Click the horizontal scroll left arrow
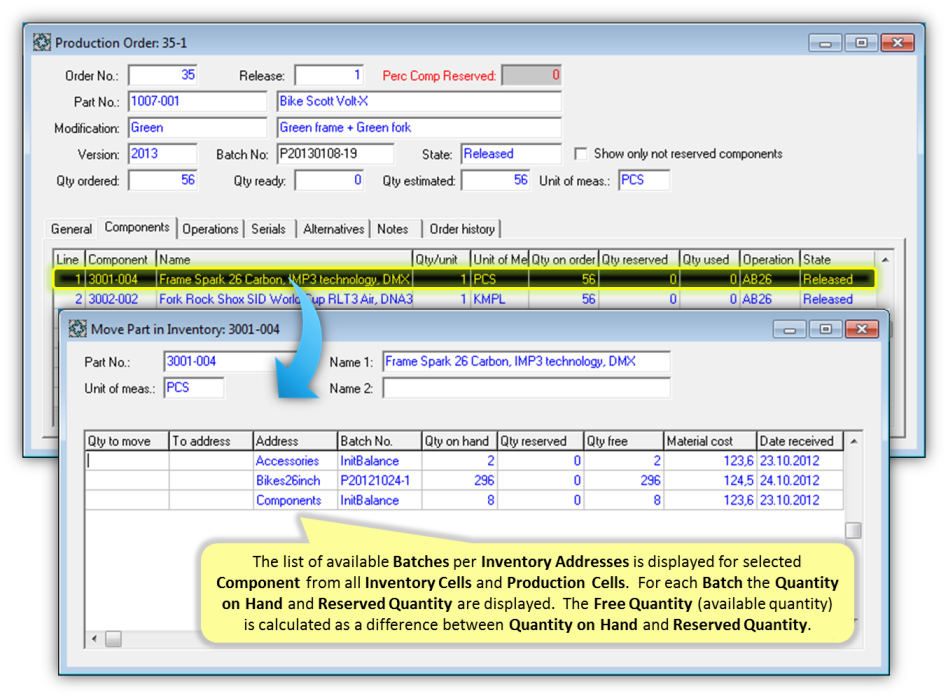This screenshot has height=698, width=948. [94, 639]
